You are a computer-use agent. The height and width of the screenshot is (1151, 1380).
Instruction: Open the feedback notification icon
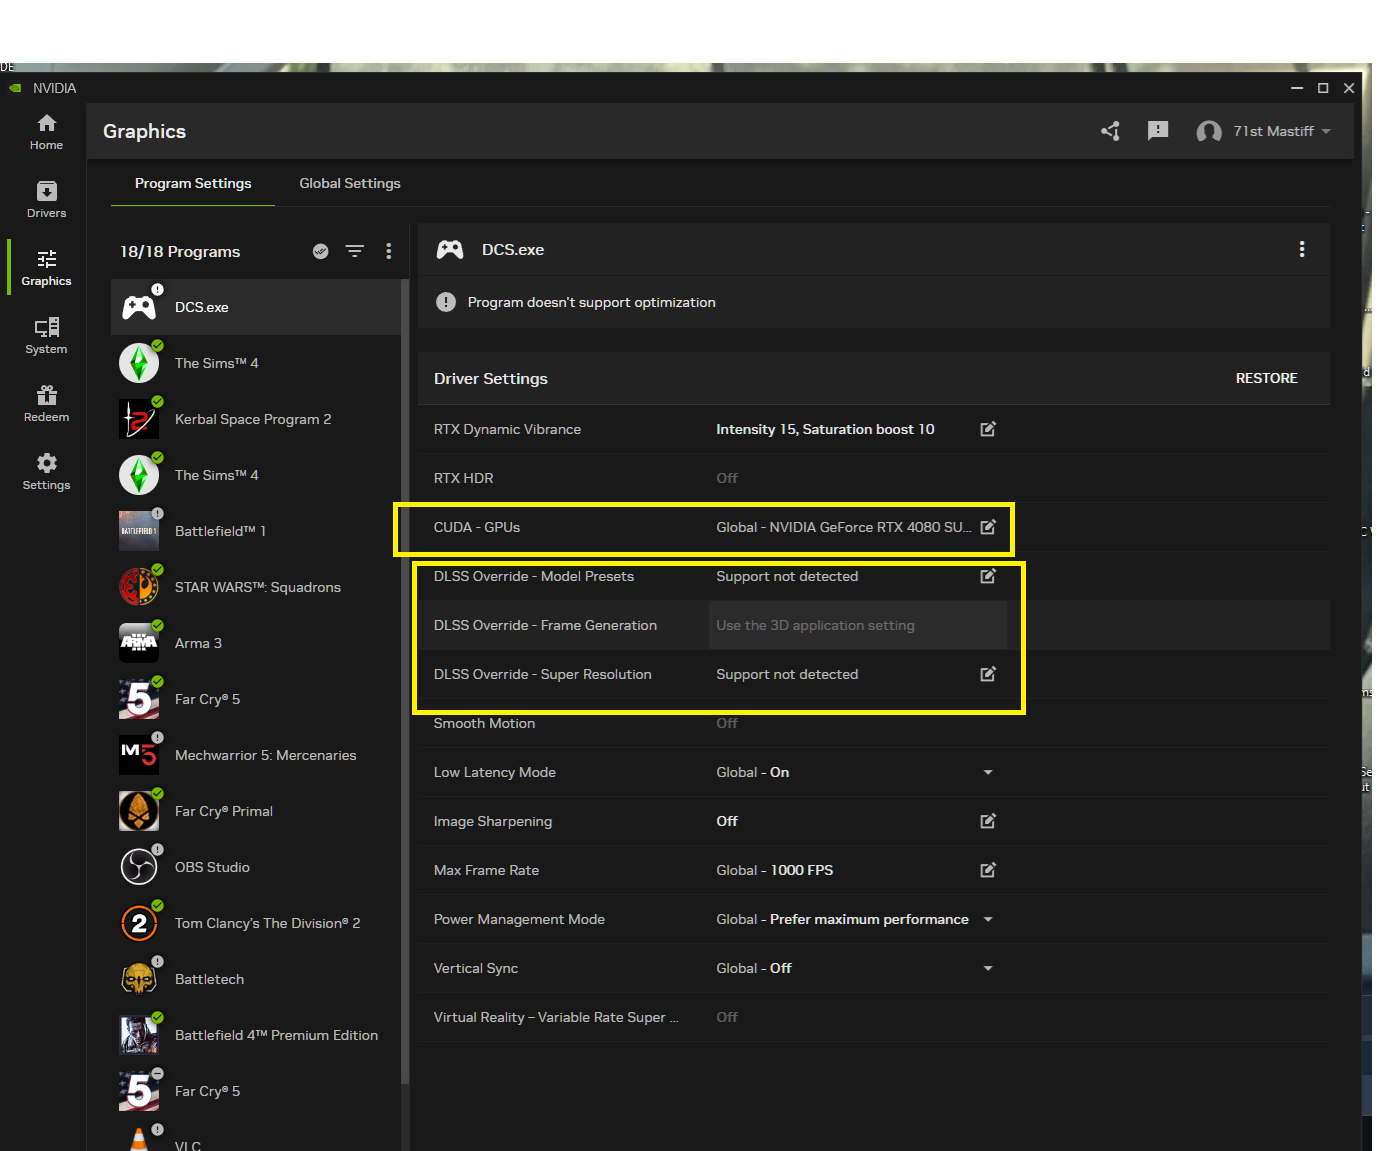1158,131
